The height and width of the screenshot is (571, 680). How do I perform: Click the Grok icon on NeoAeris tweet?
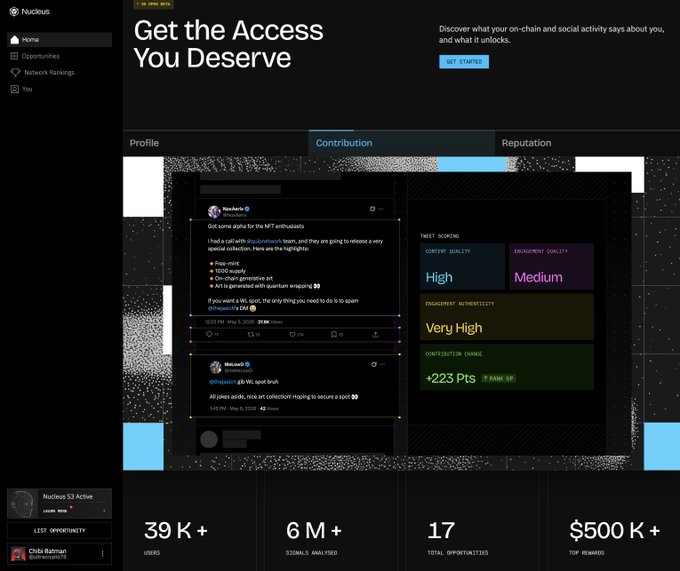[372, 209]
